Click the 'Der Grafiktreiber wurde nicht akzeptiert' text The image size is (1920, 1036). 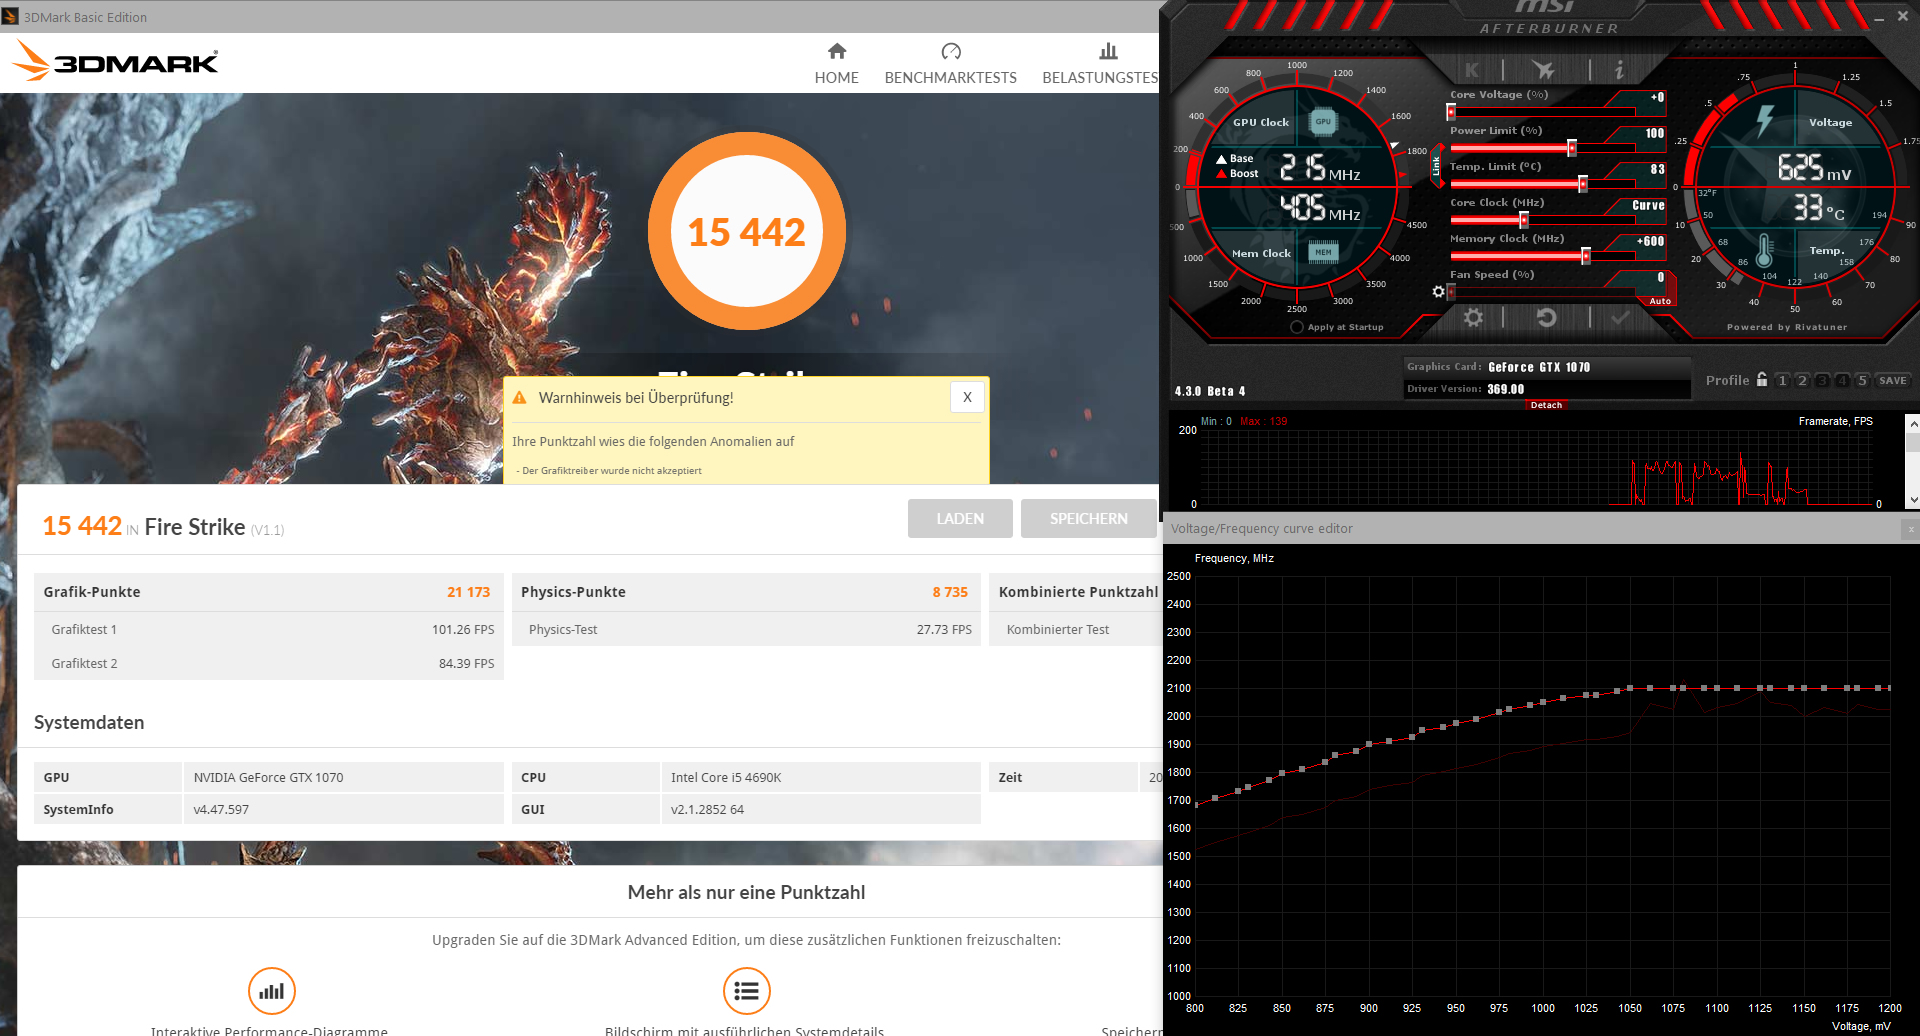[x=611, y=470]
